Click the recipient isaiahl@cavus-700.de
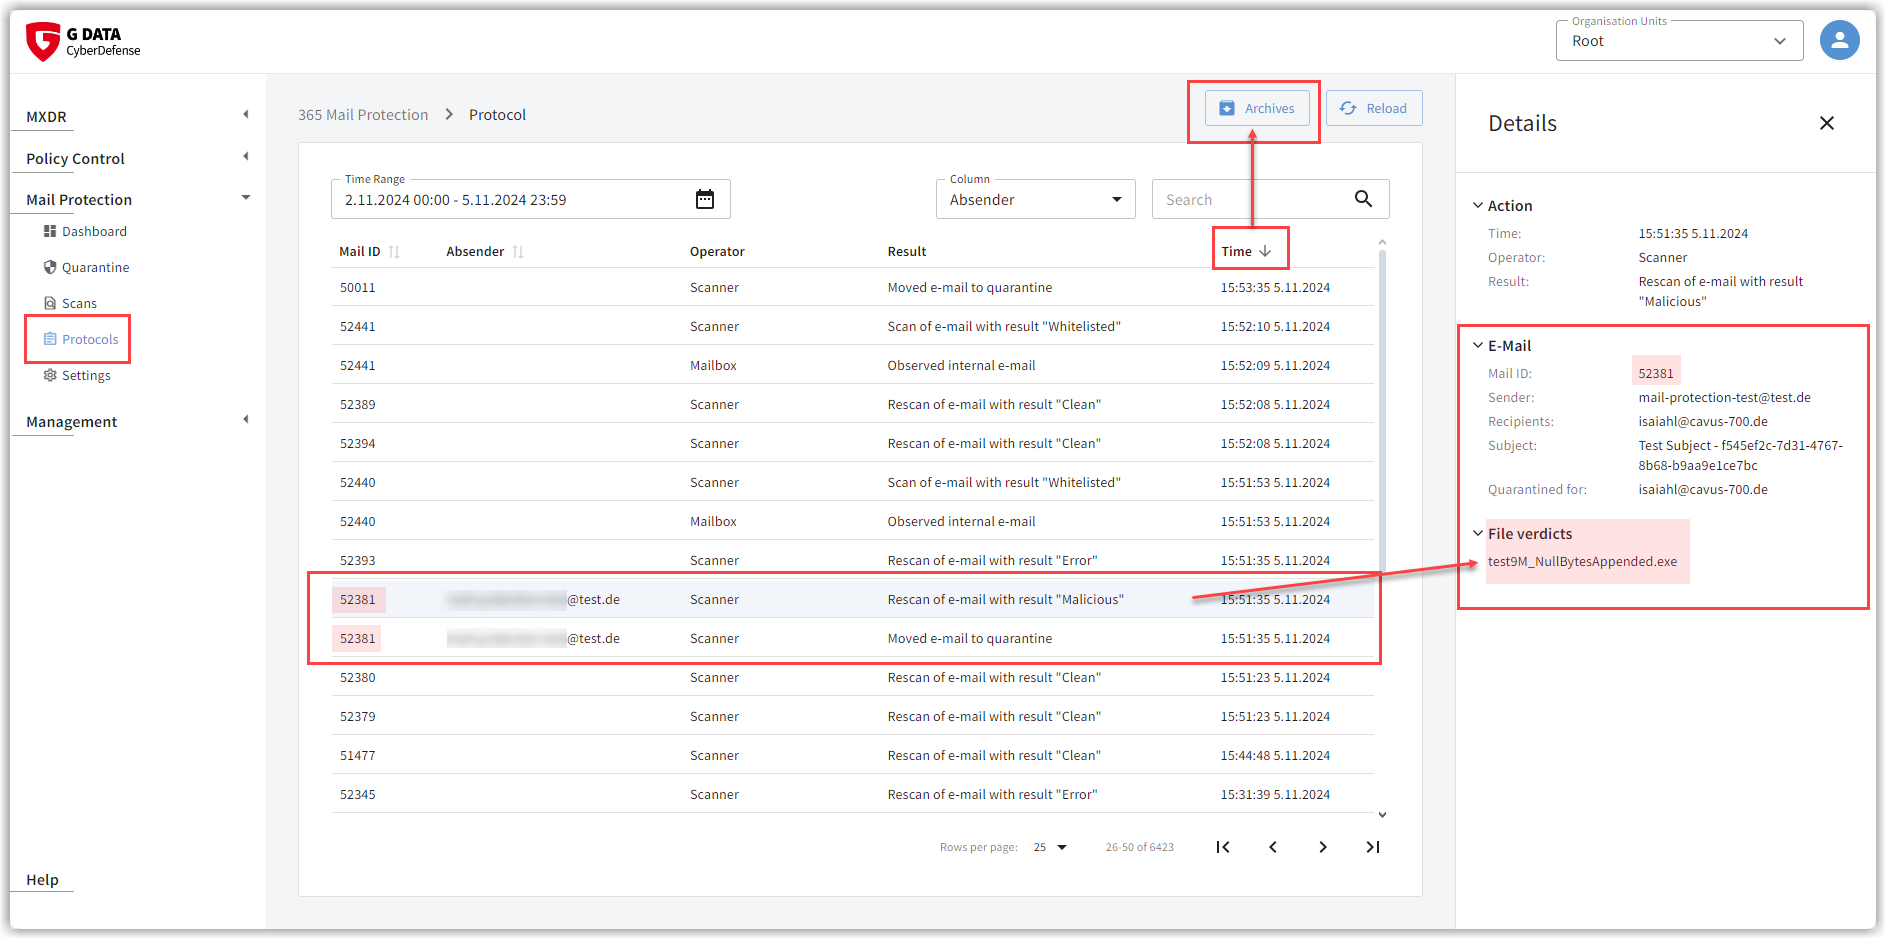The image size is (1886, 939). tap(1702, 421)
